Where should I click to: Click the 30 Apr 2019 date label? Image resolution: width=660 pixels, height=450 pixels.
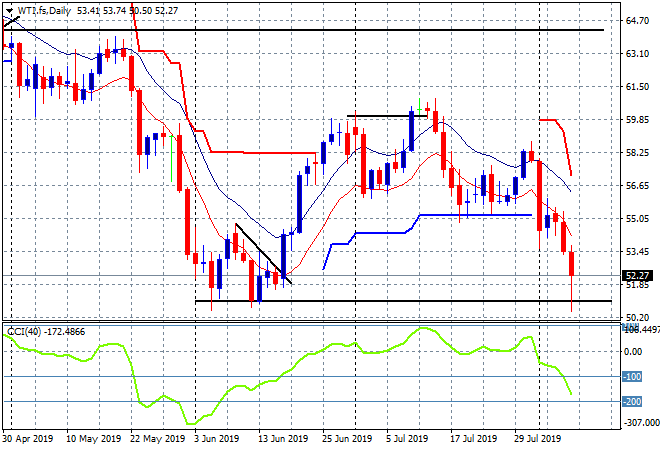[28, 439]
